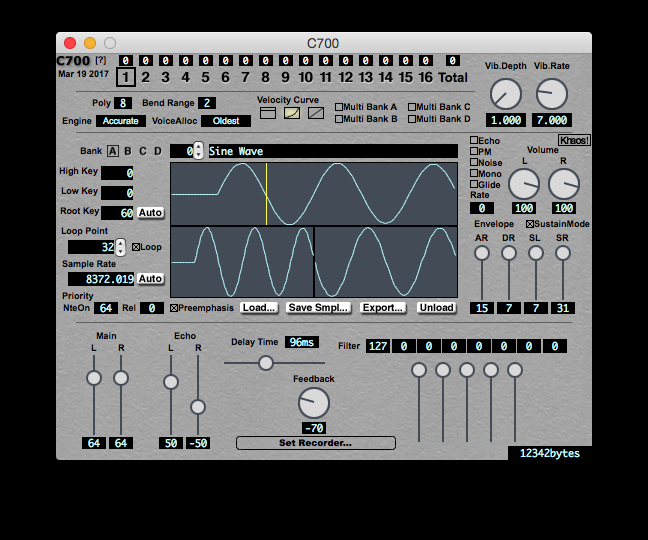648x540 pixels.
Task: Click the Feedback knob
Action: (313, 403)
